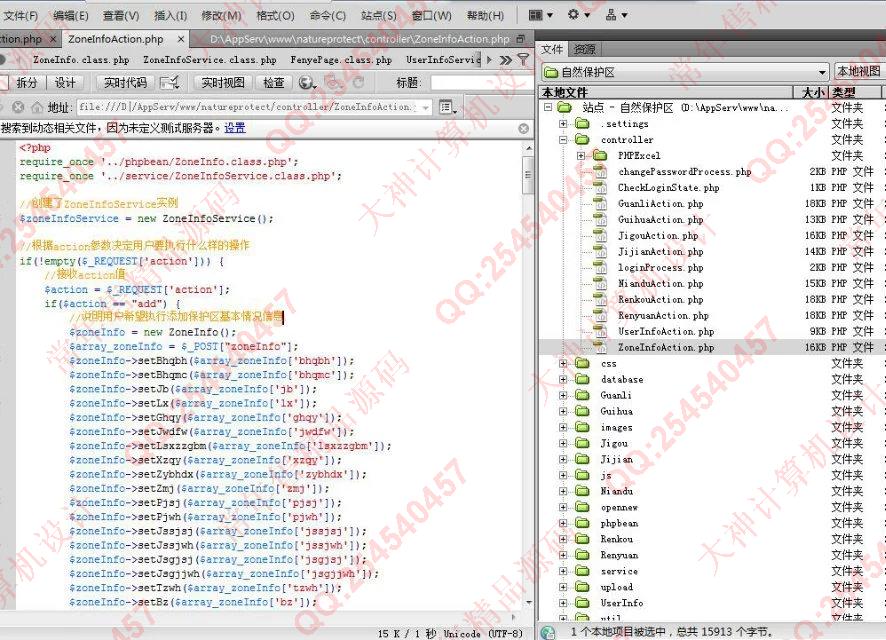Expand the openwew folder node
This screenshot has height=640, width=886.
click(563, 507)
